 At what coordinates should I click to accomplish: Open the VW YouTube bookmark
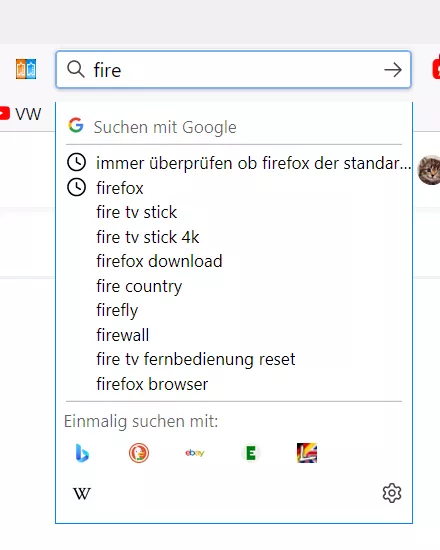coord(20,114)
